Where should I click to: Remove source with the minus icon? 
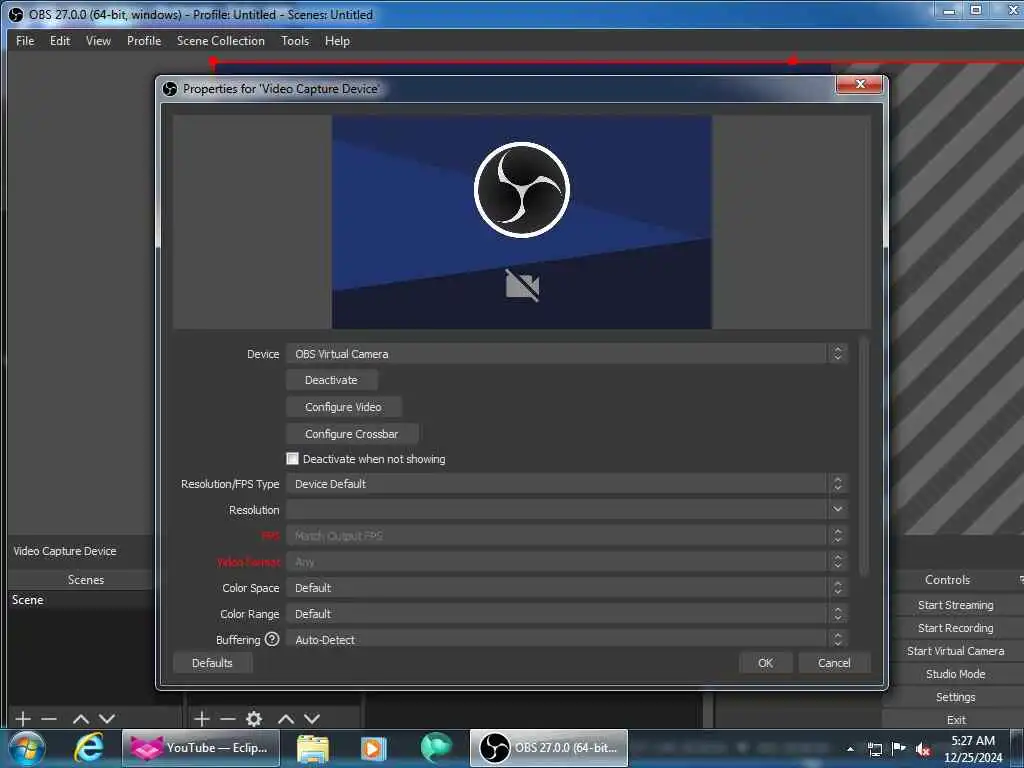coord(228,719)
